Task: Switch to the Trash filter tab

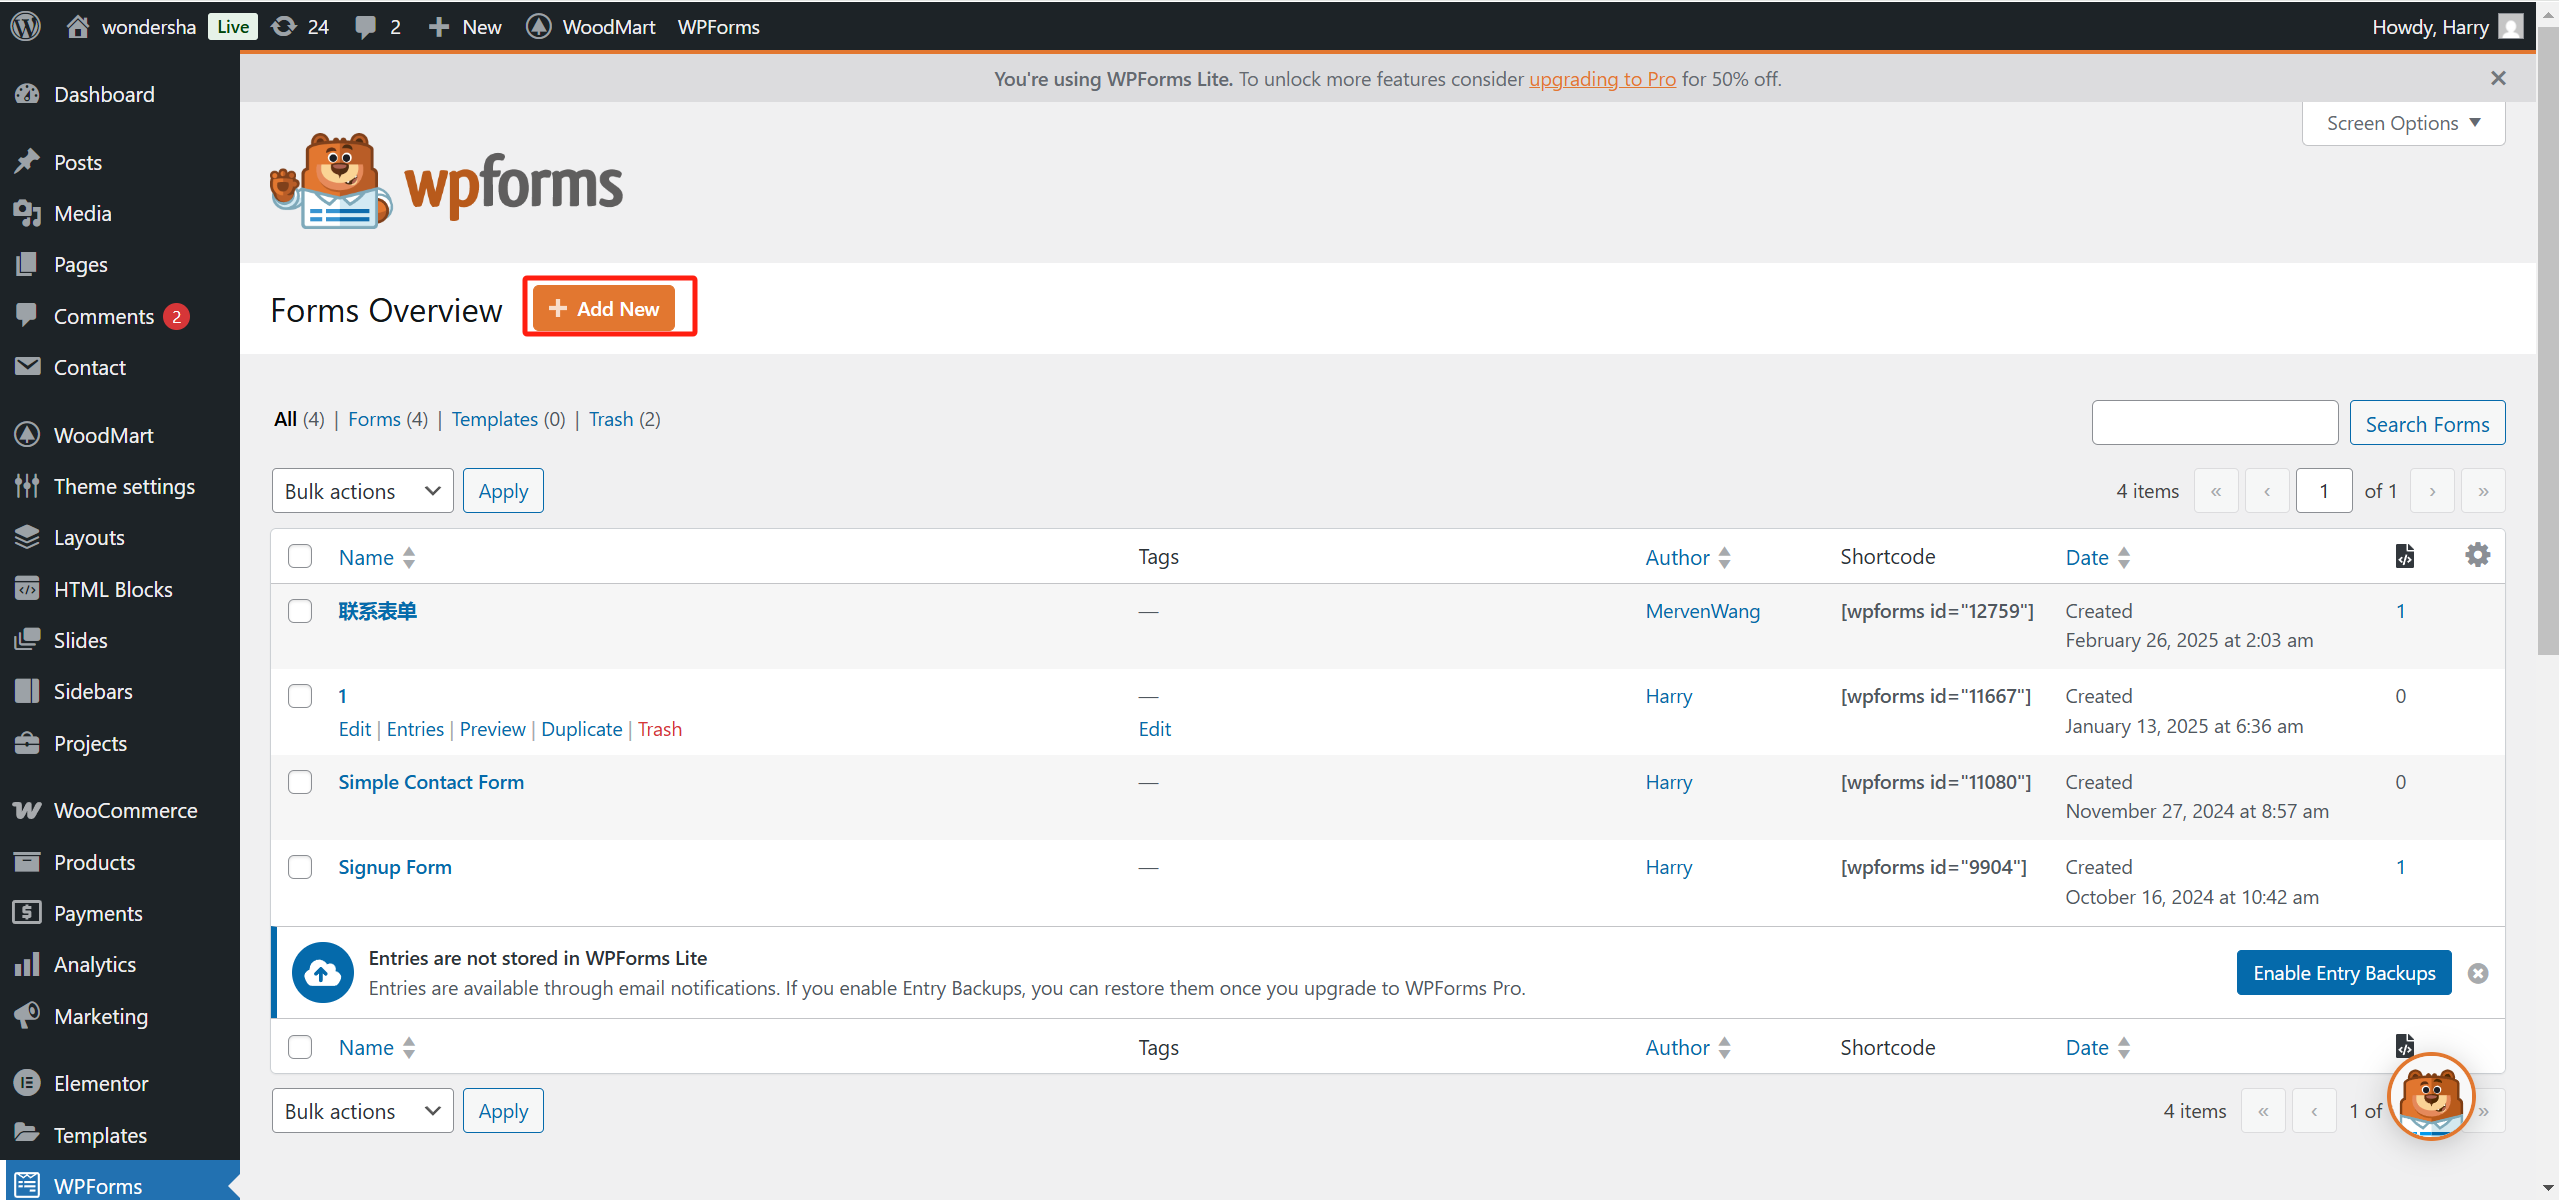Action: coord(610,419)
